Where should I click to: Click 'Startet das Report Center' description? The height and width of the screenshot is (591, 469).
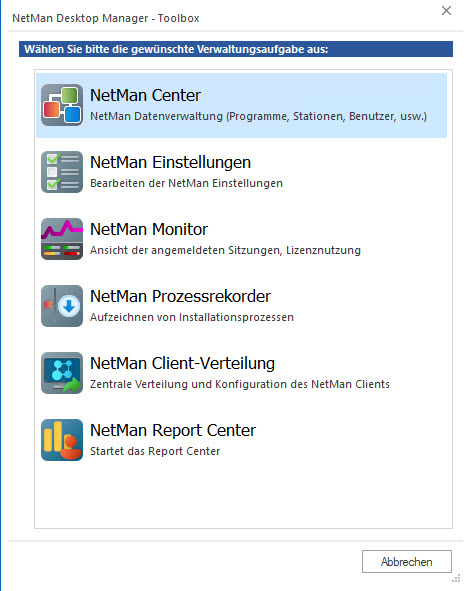point(155,451)
